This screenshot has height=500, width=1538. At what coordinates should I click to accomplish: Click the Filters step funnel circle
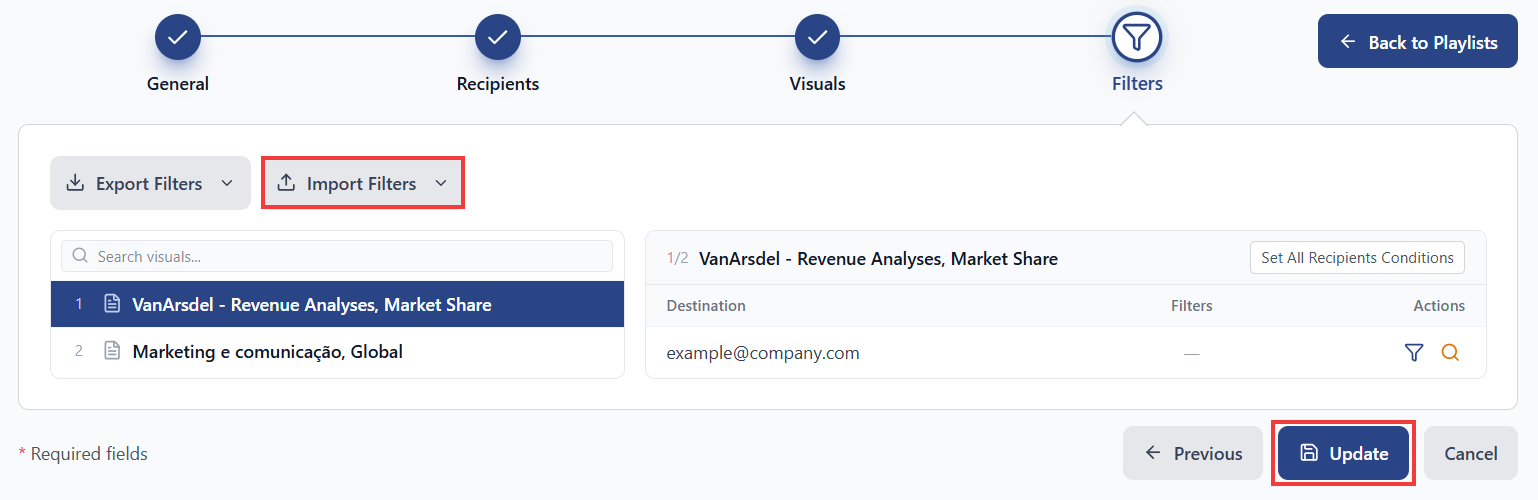click(x=1137, y=38)
